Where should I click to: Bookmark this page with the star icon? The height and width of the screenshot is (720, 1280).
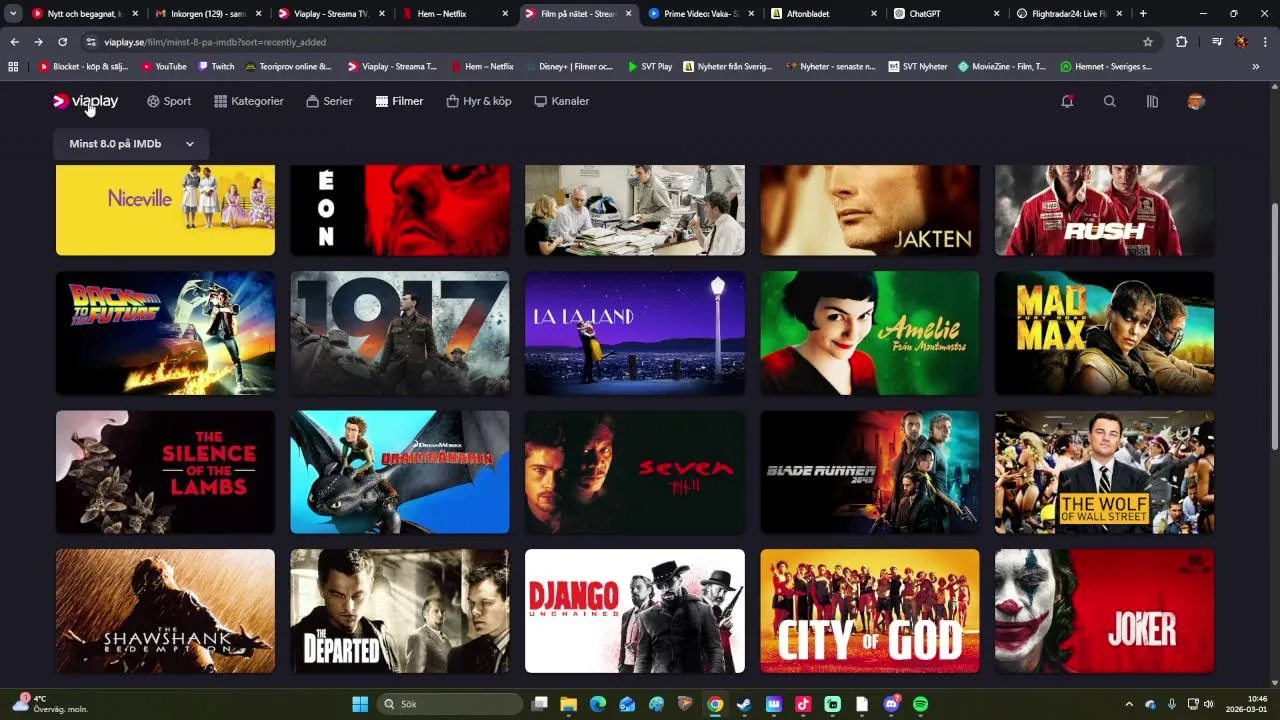(x=1148, y=42)
